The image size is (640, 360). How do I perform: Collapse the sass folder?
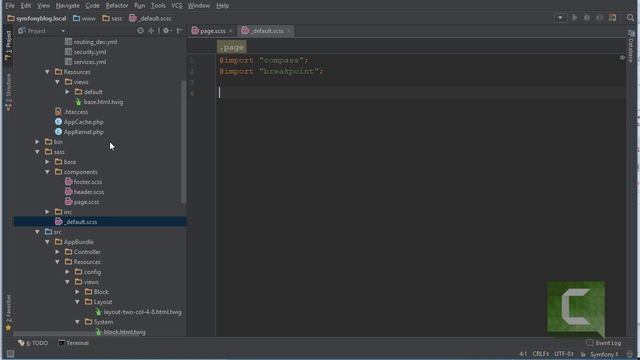coord(38,152)
